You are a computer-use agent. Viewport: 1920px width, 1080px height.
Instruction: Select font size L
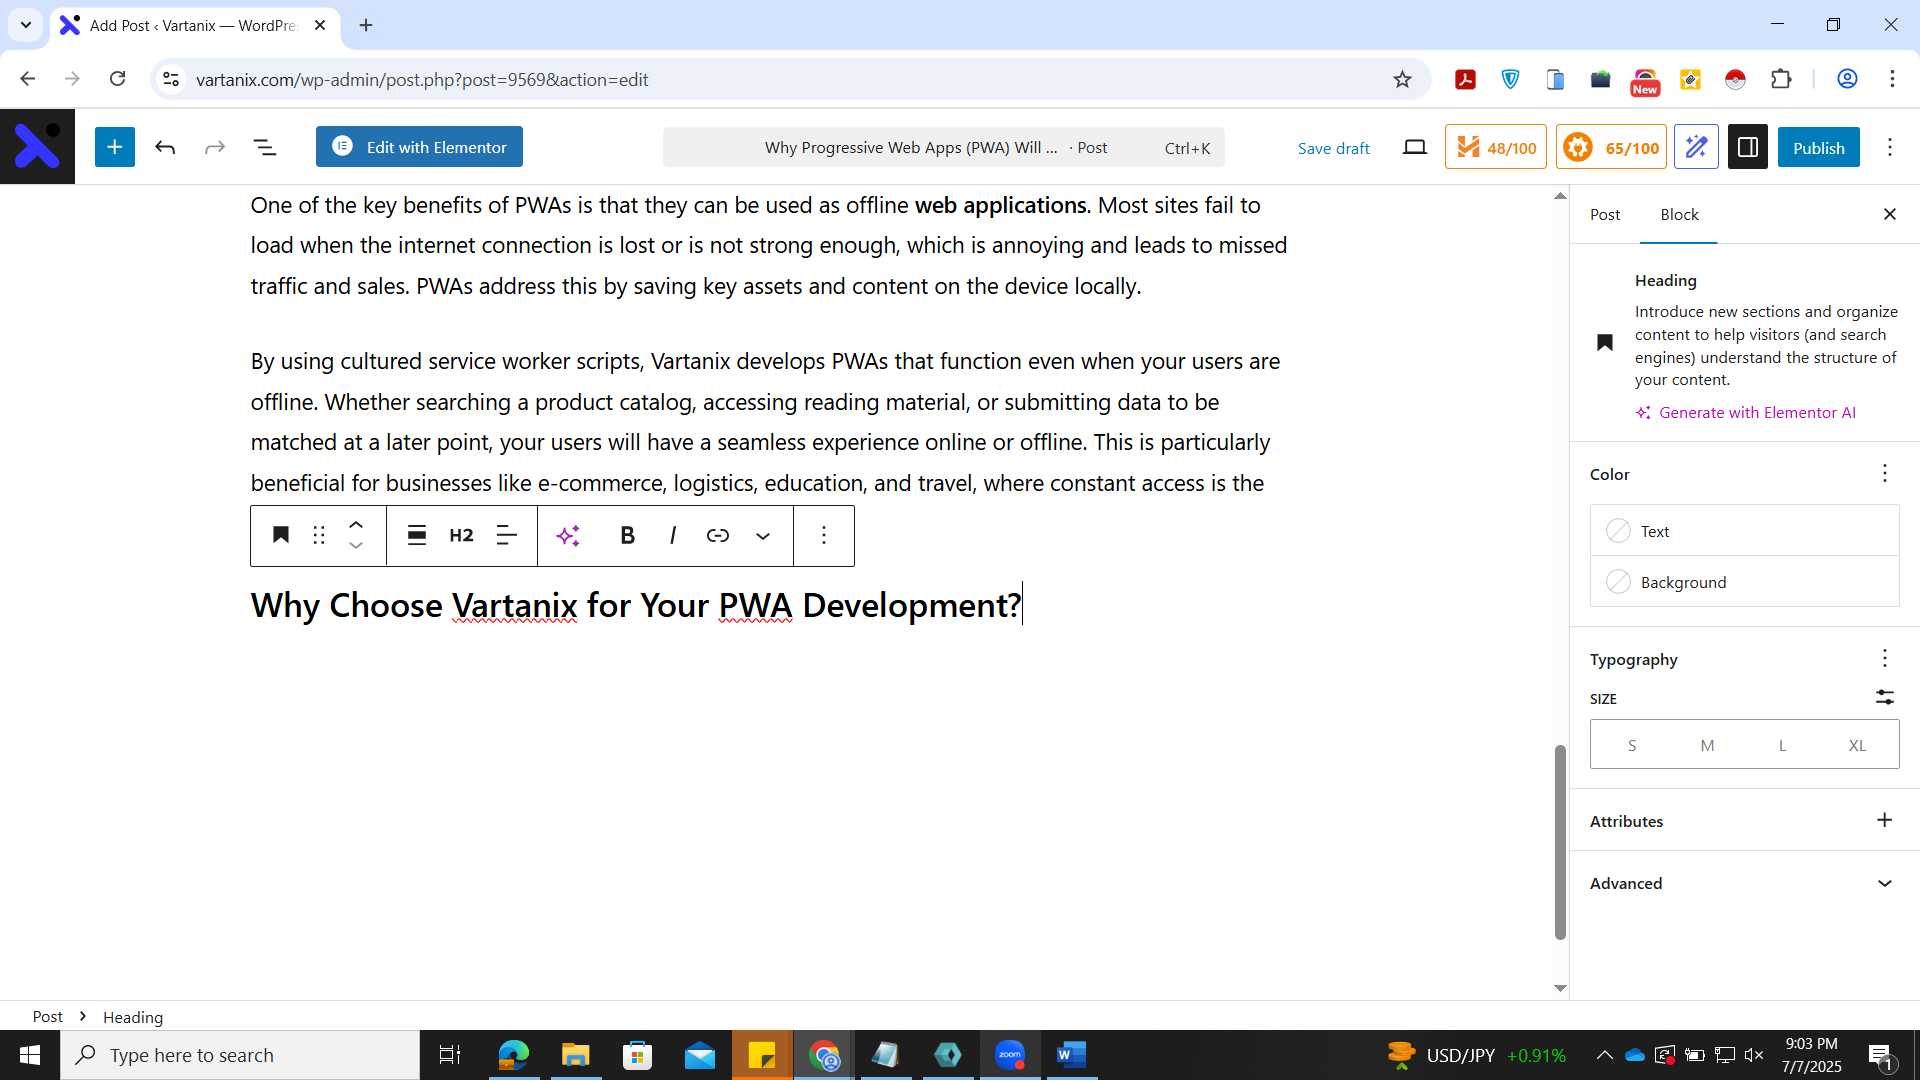click(x=1782, y=745)
